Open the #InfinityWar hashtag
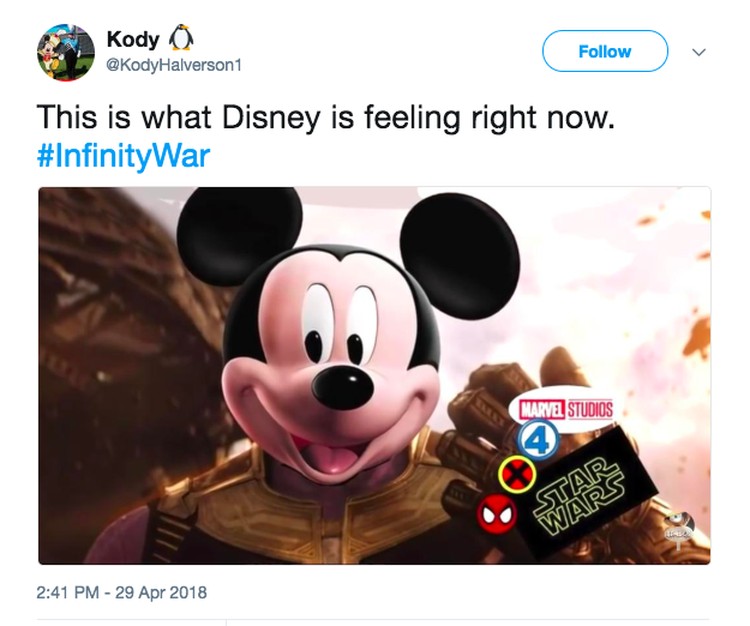750x626 pixels. [123, 156]
